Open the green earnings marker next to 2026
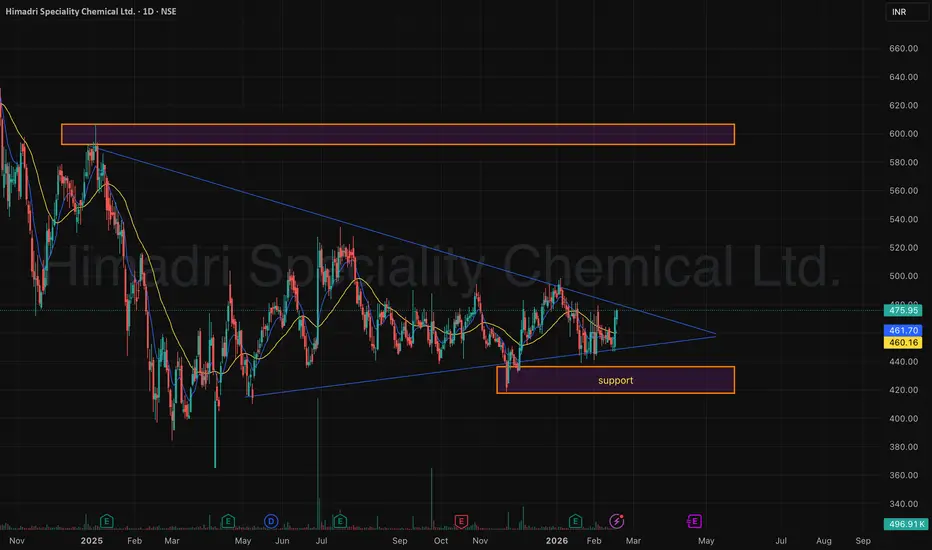Screen dimensions: 932x550 point(575,521)
